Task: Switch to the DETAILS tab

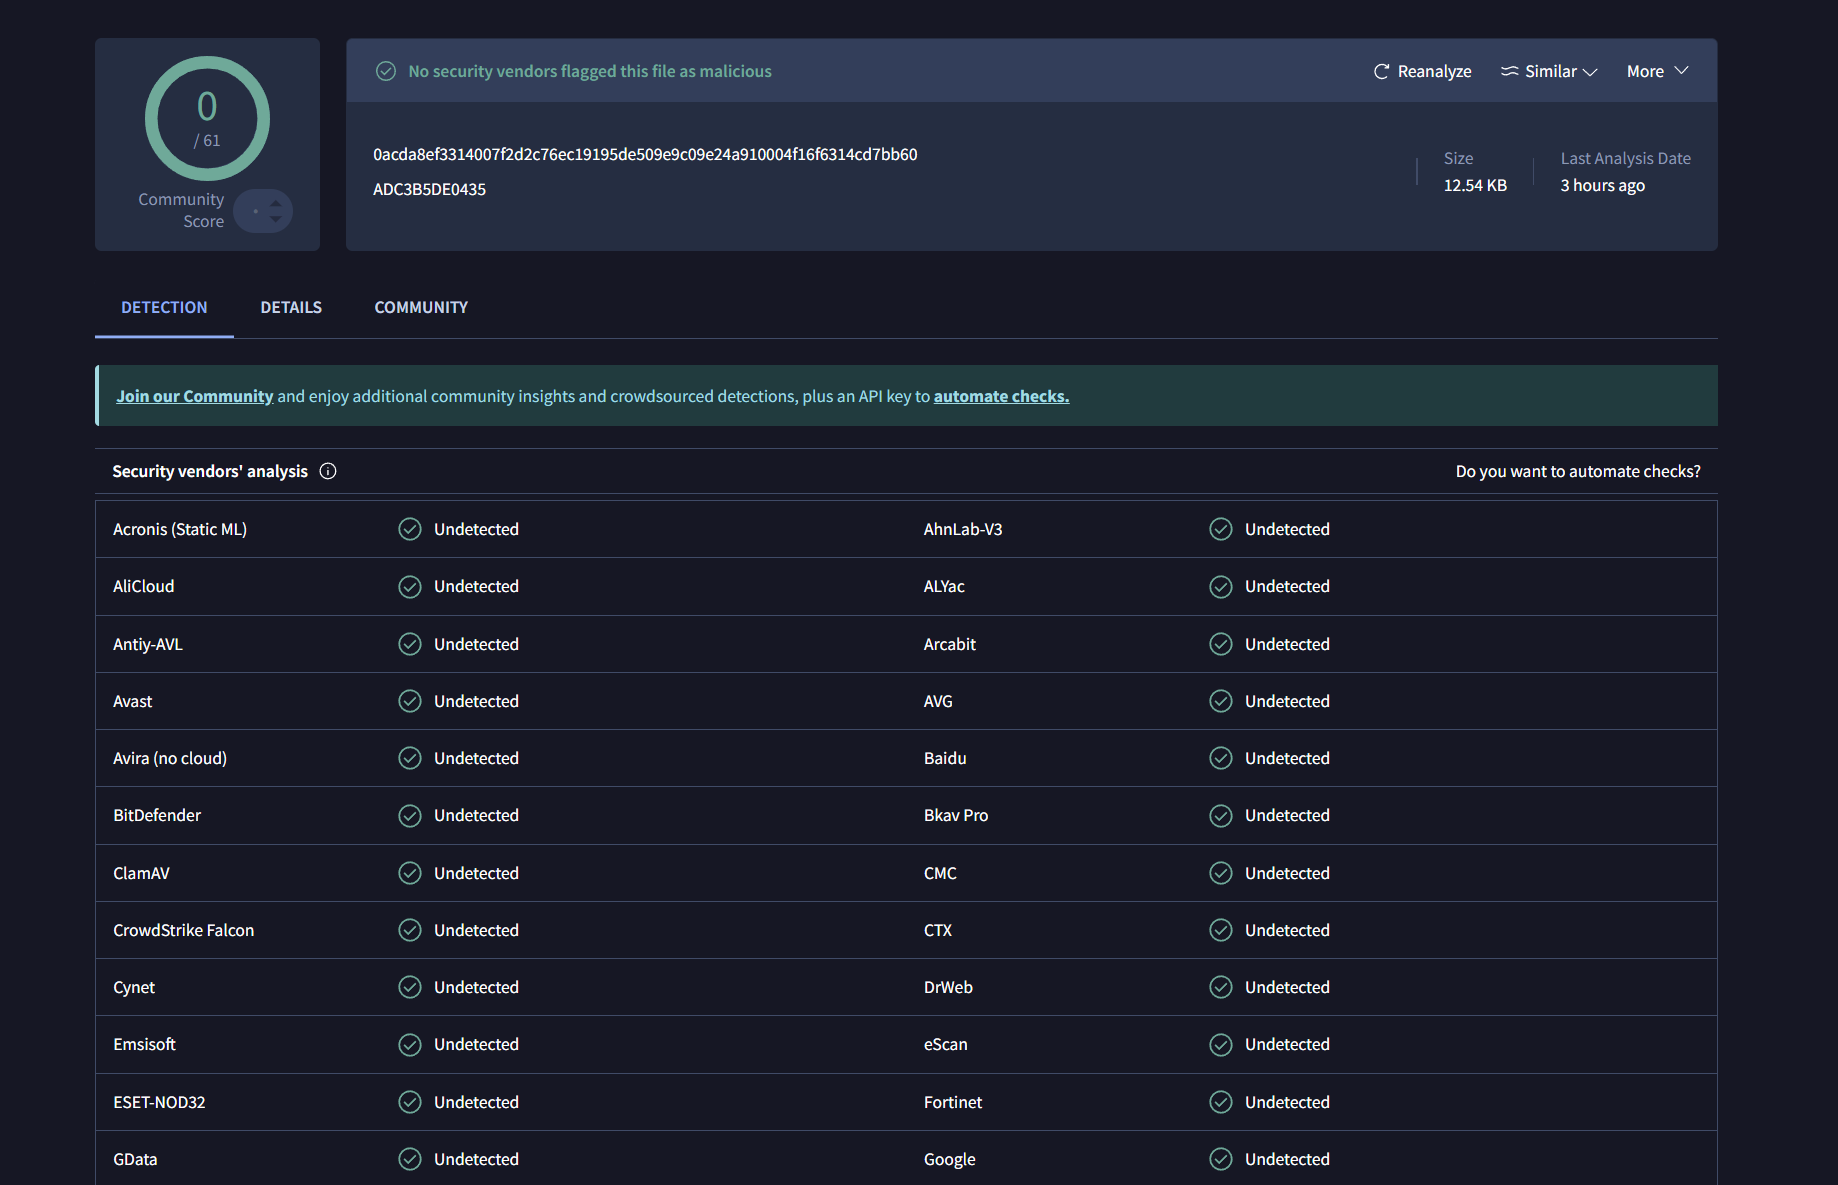Action: [291, 307]
